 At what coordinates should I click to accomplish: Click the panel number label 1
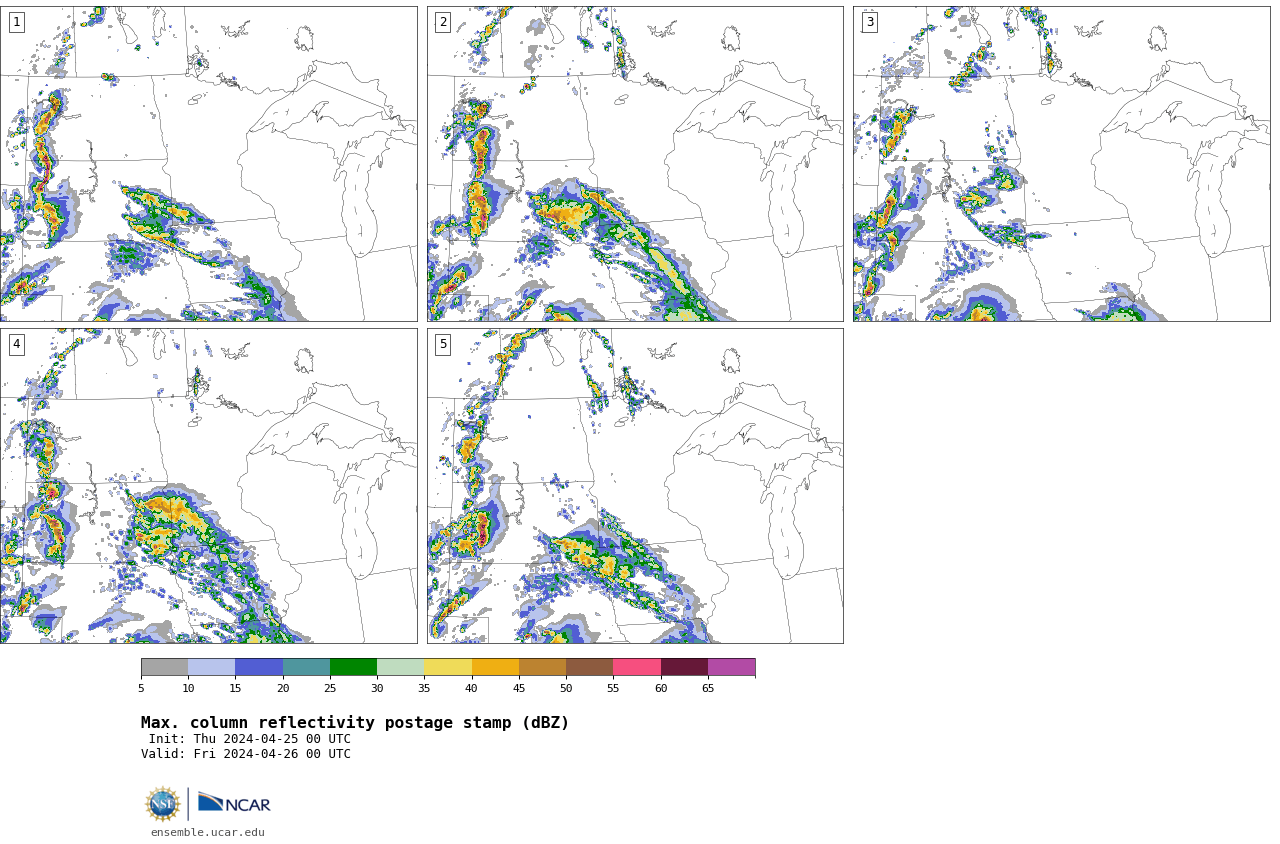point(16,22)
